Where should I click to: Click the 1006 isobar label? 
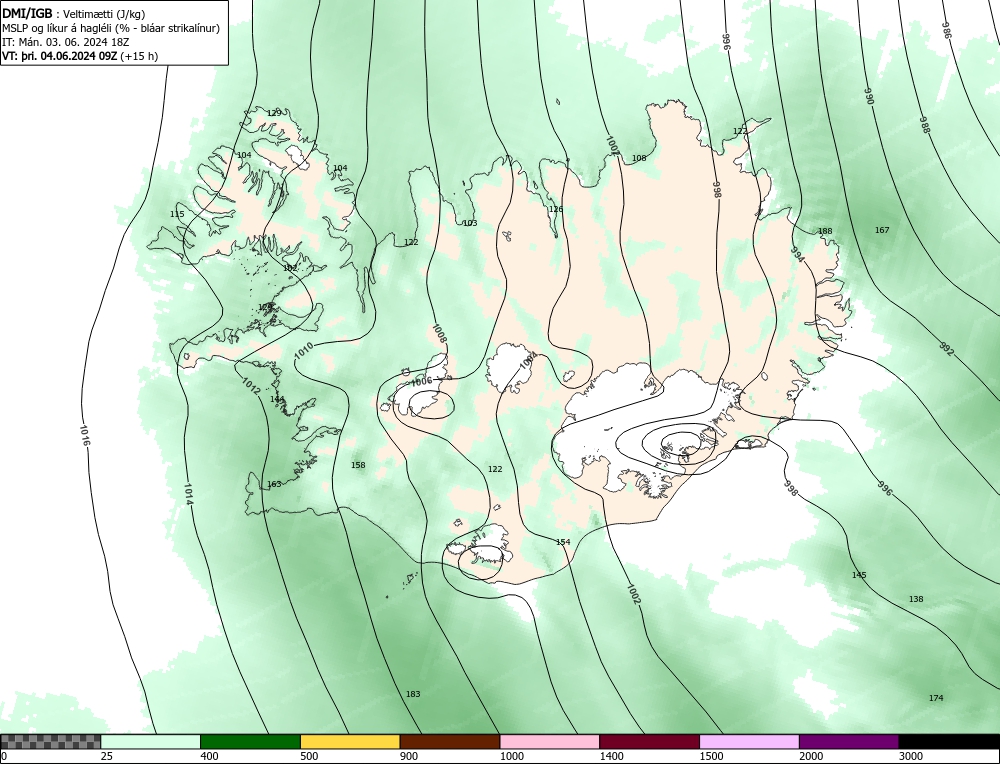[422, 381]
